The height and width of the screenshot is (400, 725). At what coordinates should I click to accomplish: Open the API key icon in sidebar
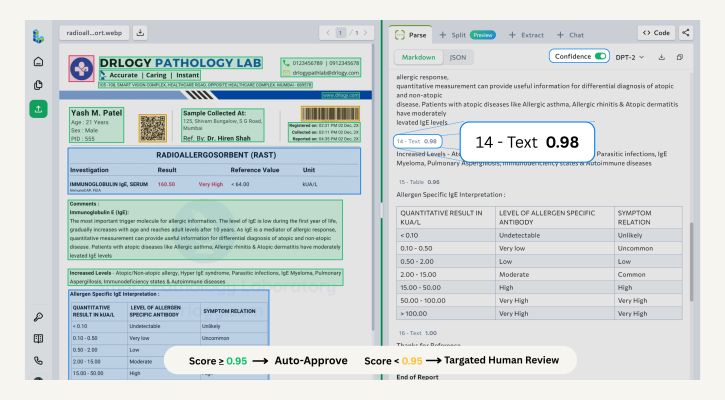click(38, 317)
